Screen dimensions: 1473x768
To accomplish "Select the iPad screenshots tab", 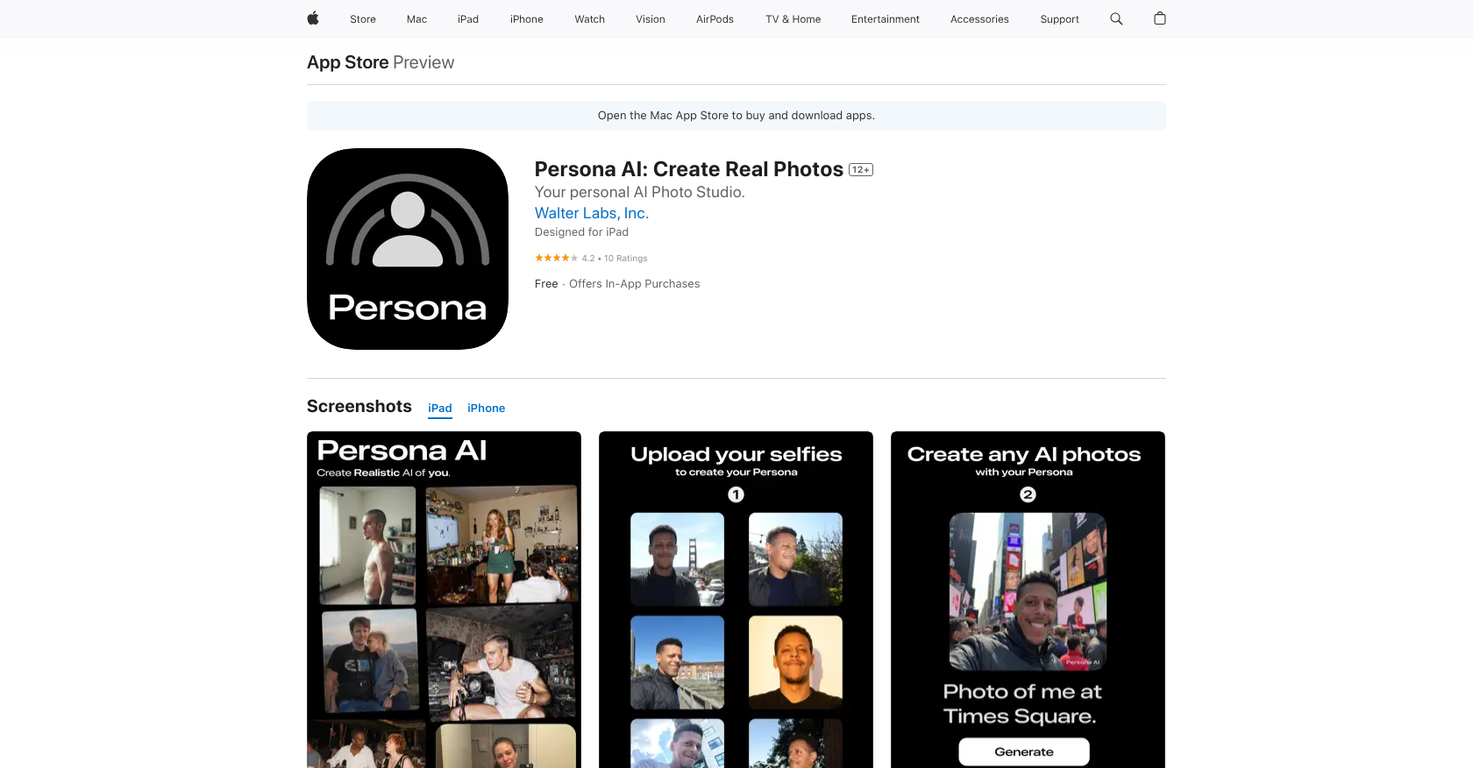I will coord(439,408).
